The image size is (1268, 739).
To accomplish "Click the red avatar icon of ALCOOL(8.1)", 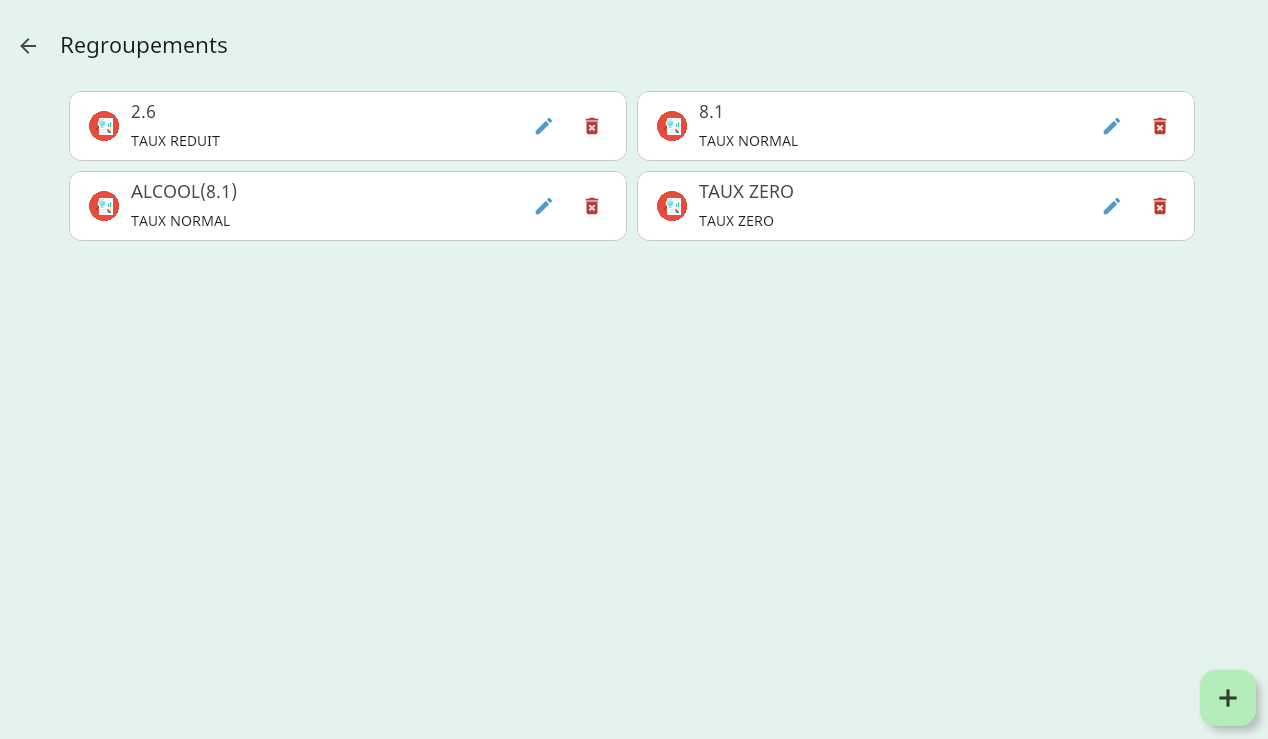I will pos(104,206).
